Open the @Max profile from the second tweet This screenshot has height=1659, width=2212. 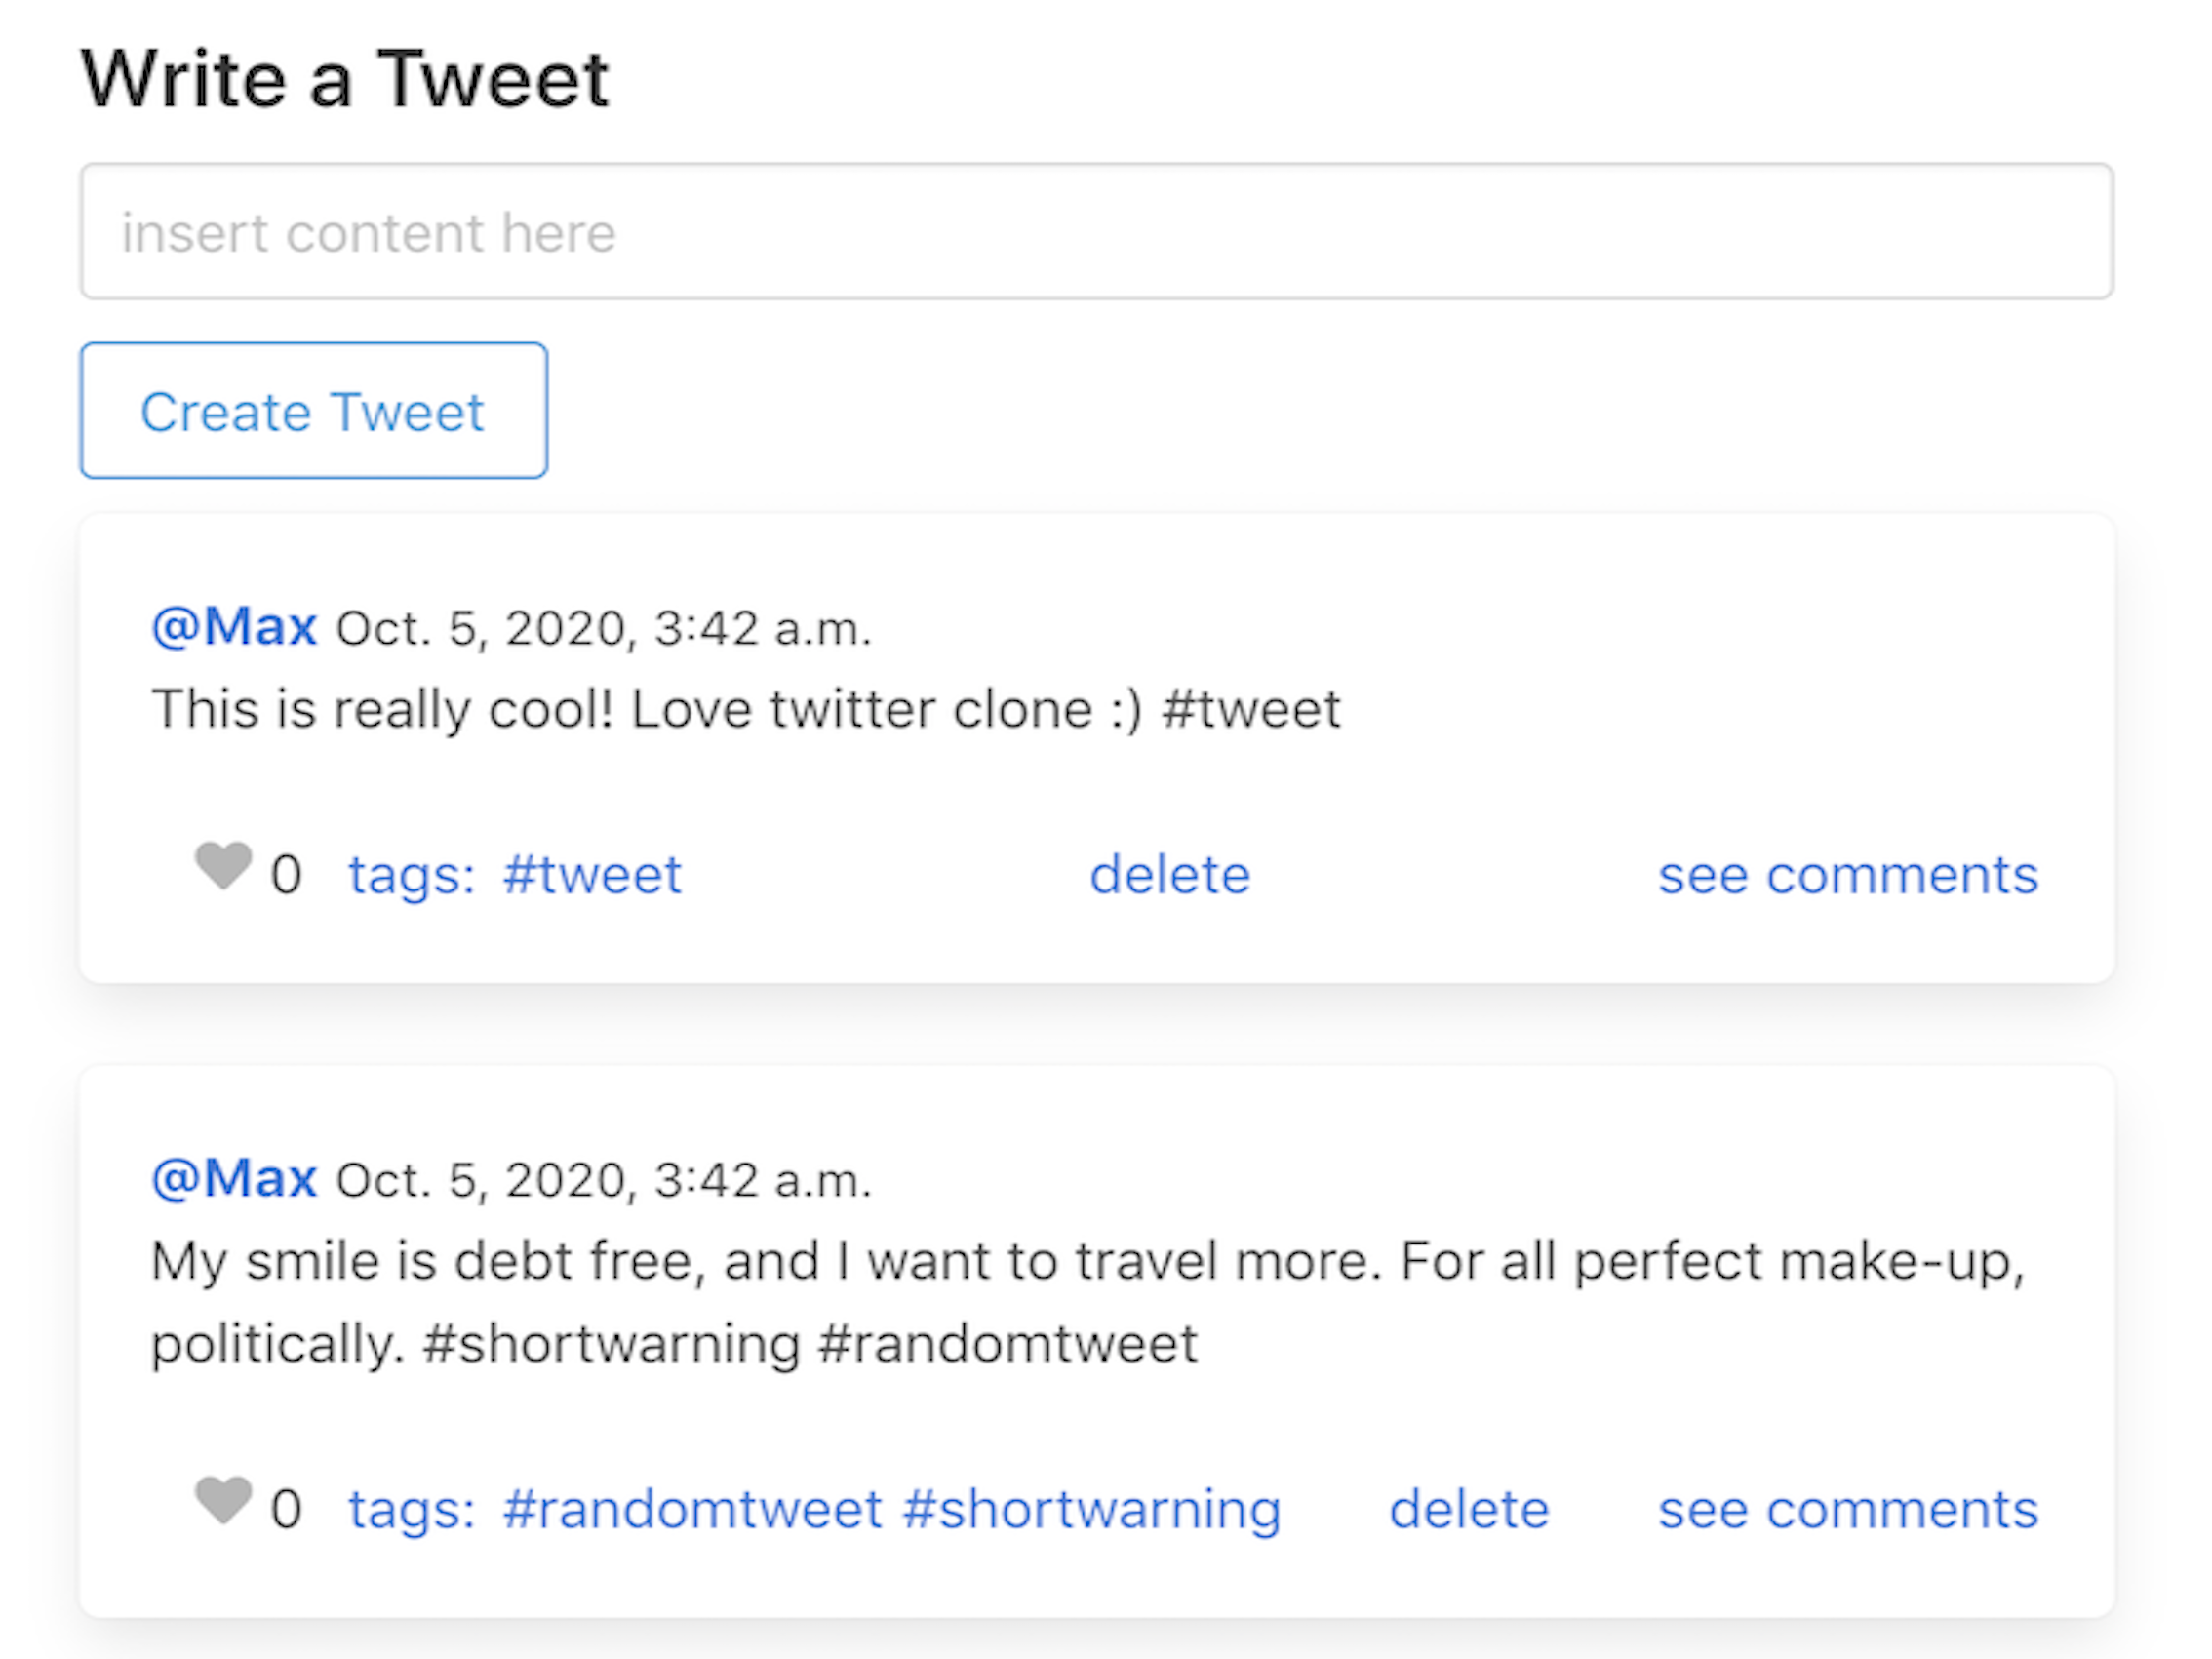click(234, 1179)
